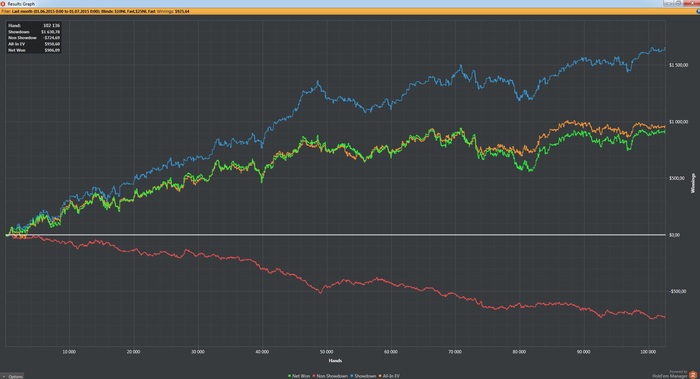This screenshot has height=379, width=700.
Task: Click the round icon at filter bar end
Action: [697, 11]
